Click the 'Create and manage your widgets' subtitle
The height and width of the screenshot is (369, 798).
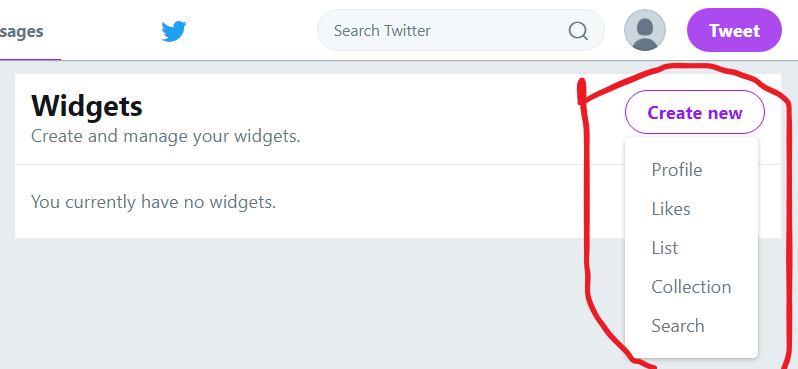pos(165,136)
